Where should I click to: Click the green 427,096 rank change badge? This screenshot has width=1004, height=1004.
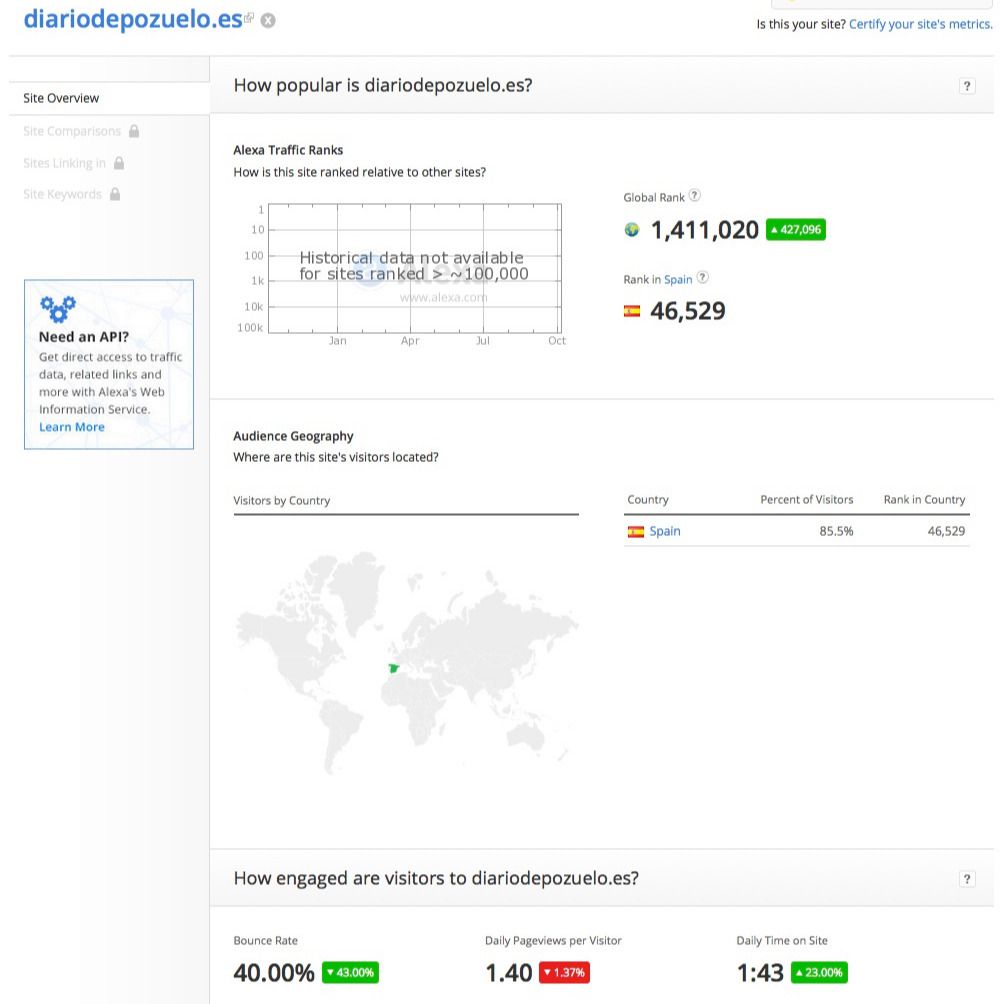tap(796, 229)
